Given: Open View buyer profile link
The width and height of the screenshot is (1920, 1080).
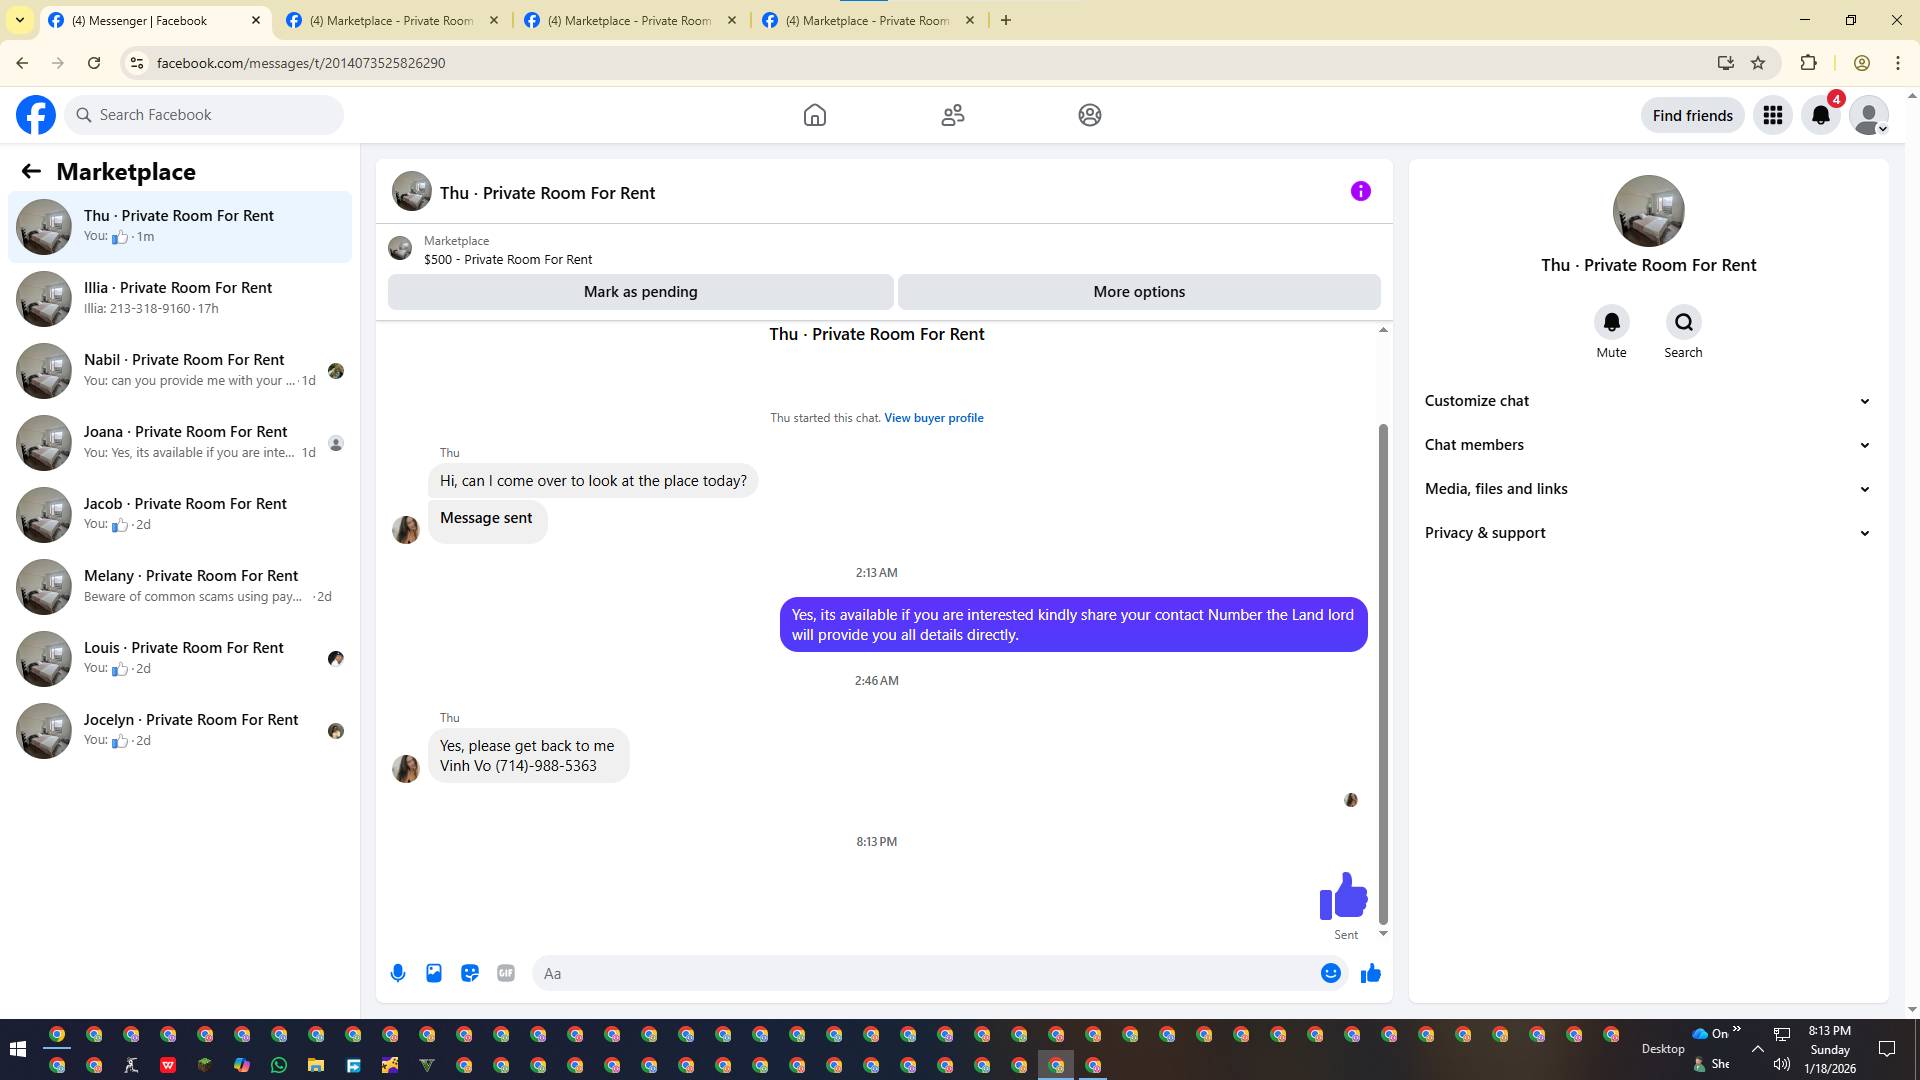Looking at the screenshot, I should (x=933, y=418).
